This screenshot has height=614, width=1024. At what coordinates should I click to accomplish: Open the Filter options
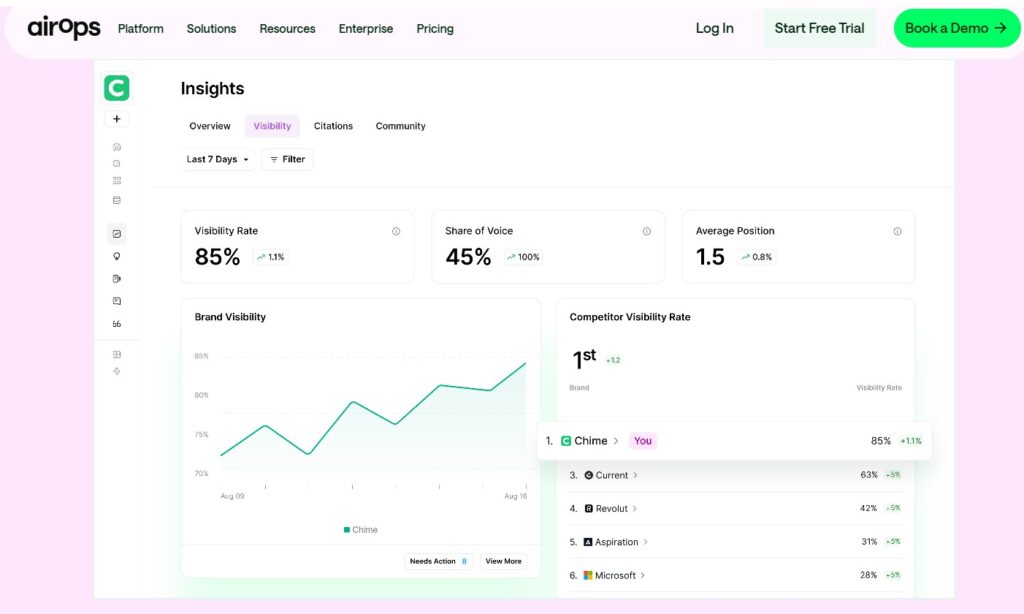[287, 159]
